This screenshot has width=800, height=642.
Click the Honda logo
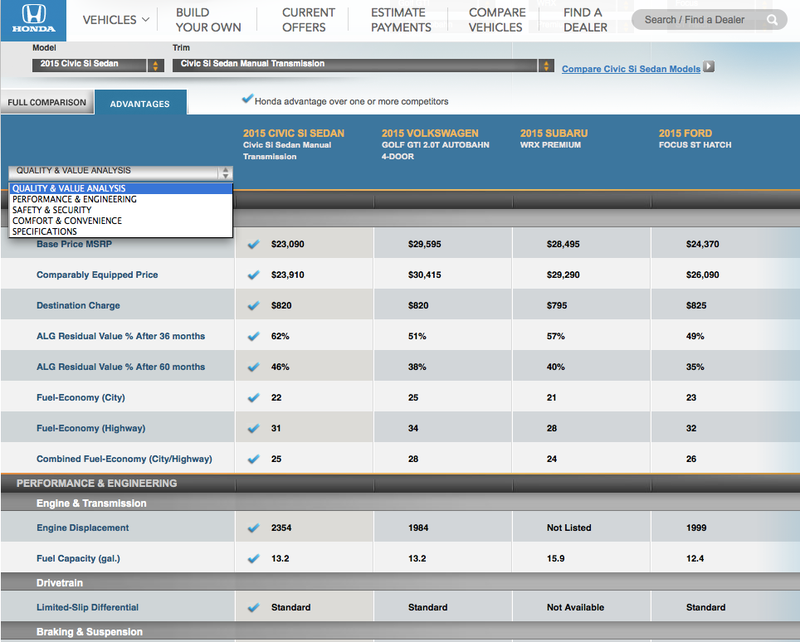(34, 20)
